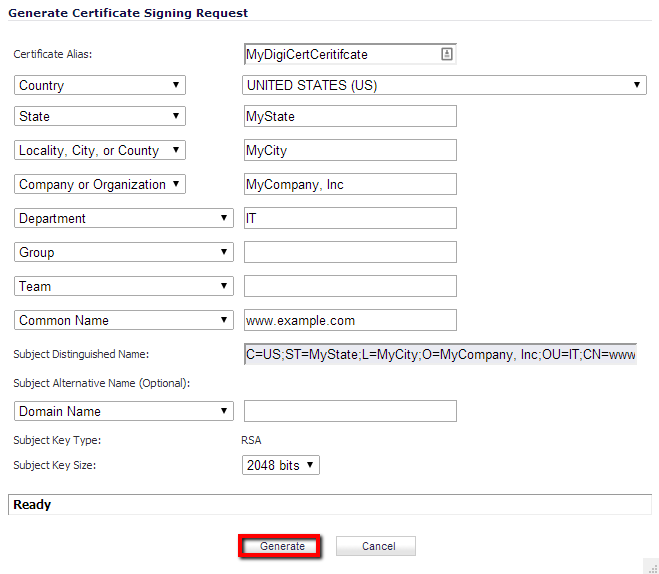Select the empty Group text field
The height and width of the screenshot is (574, 659).
click(x=350, y=253)
